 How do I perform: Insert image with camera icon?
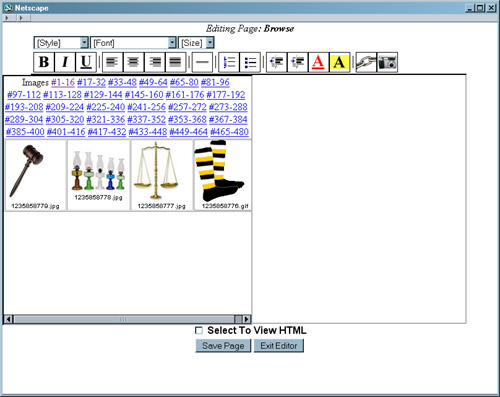(x=387, y=62)
